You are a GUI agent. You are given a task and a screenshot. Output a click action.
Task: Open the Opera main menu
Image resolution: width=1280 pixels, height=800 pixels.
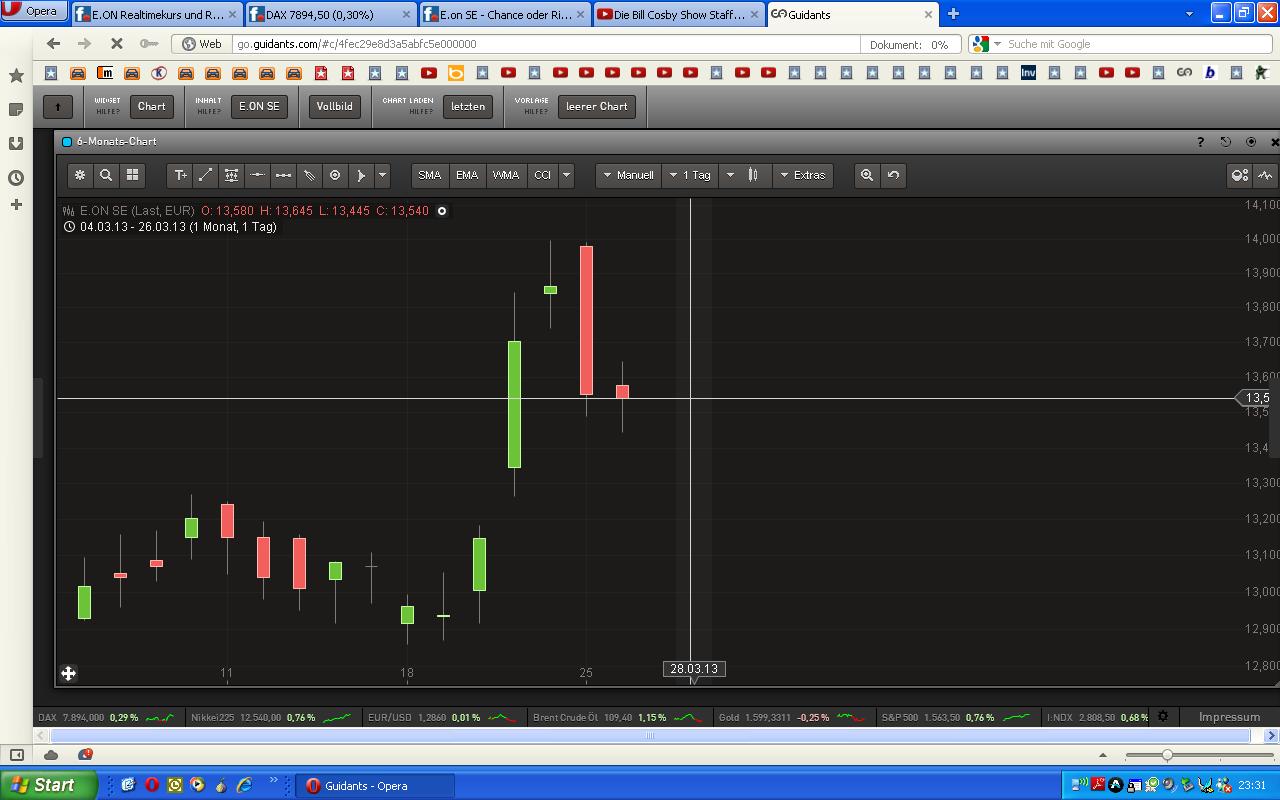33,12
